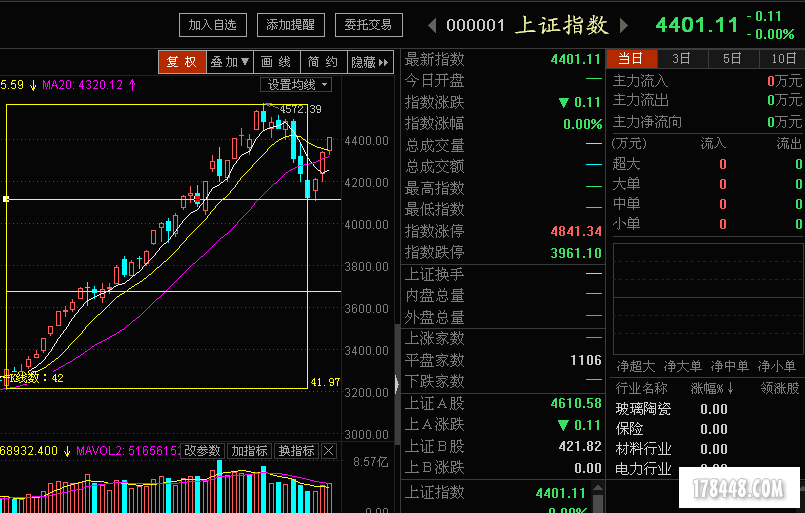Click the 小单 order row label
The image size is (805, 513).
point(626,224)
